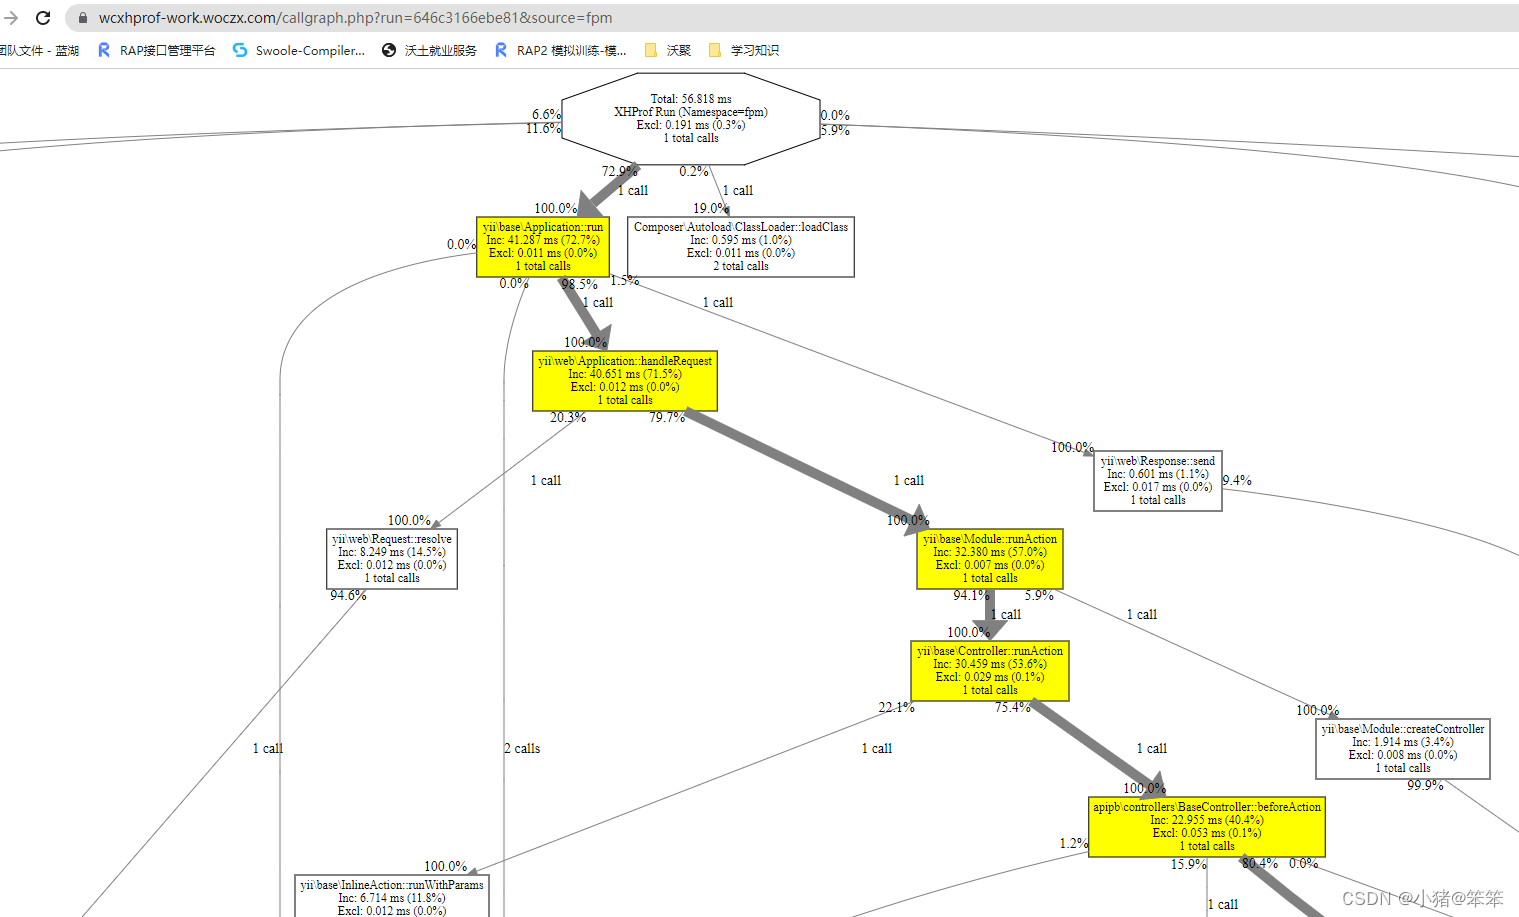Click the RAP2 bookmark favicon

tap(501, 50)
